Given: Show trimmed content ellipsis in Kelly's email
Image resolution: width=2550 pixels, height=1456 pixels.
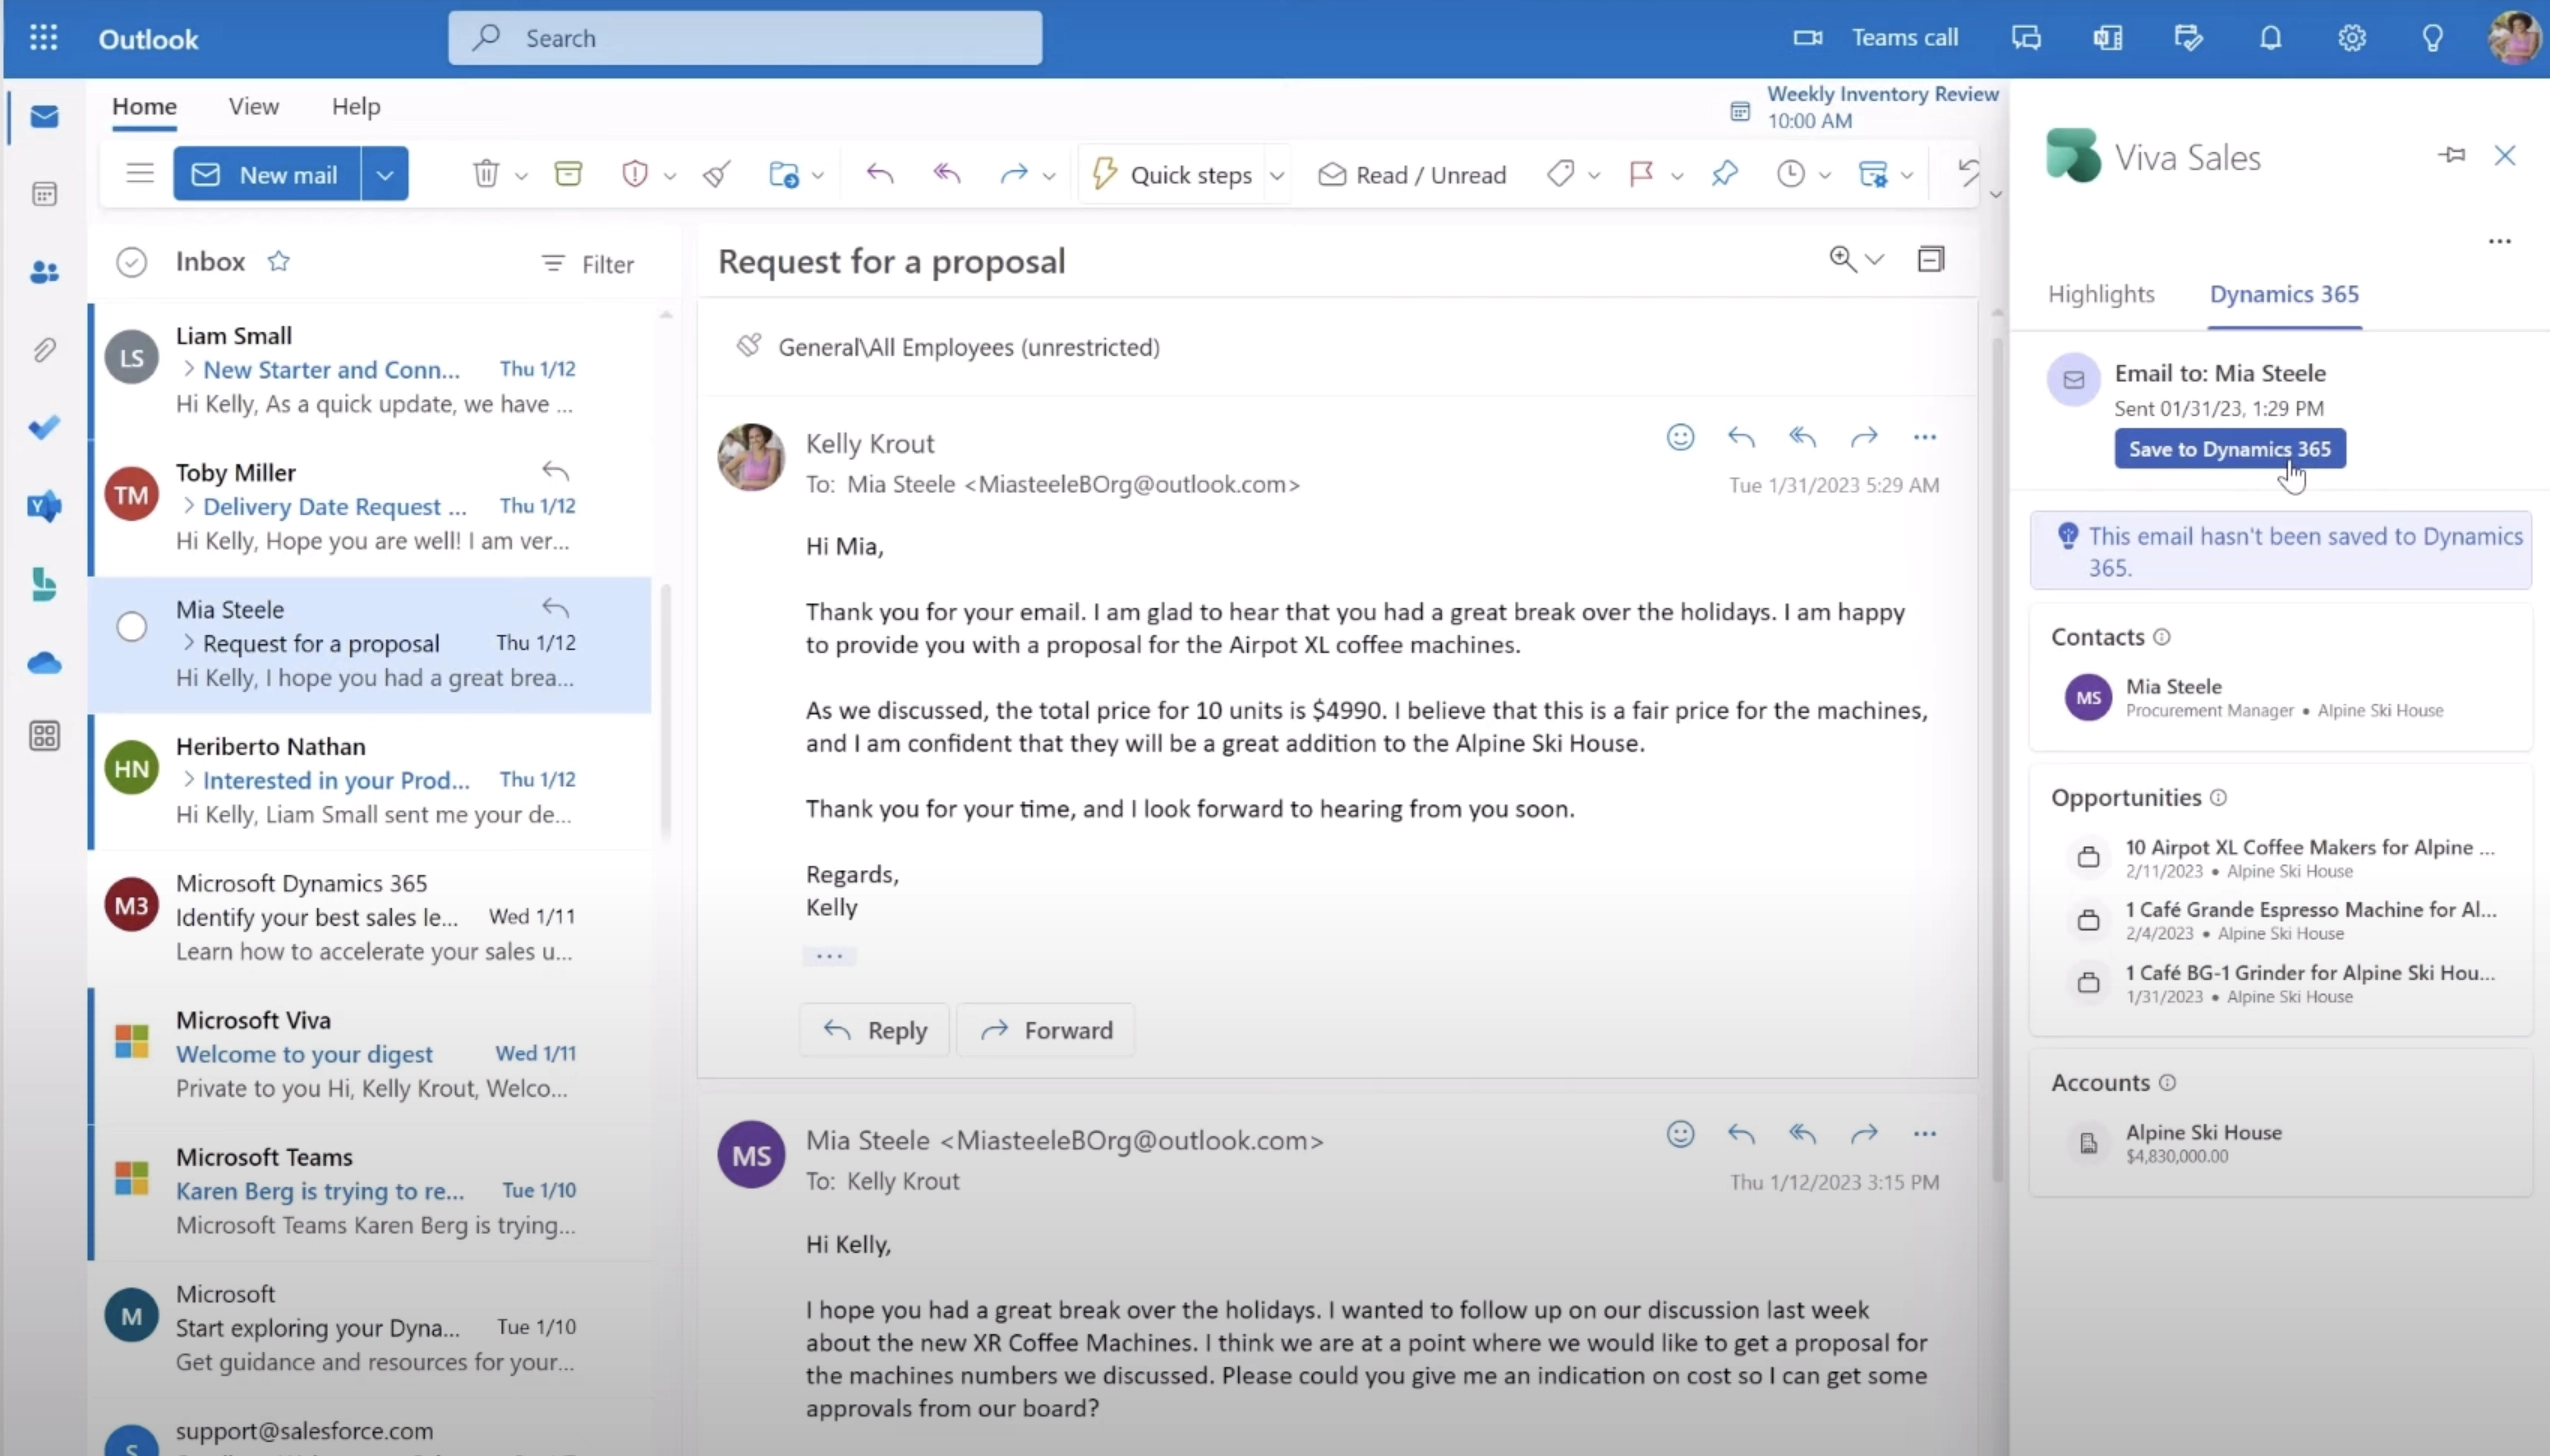Looking at the screenshot, I should pyautogui.click(x=829, y=956).
